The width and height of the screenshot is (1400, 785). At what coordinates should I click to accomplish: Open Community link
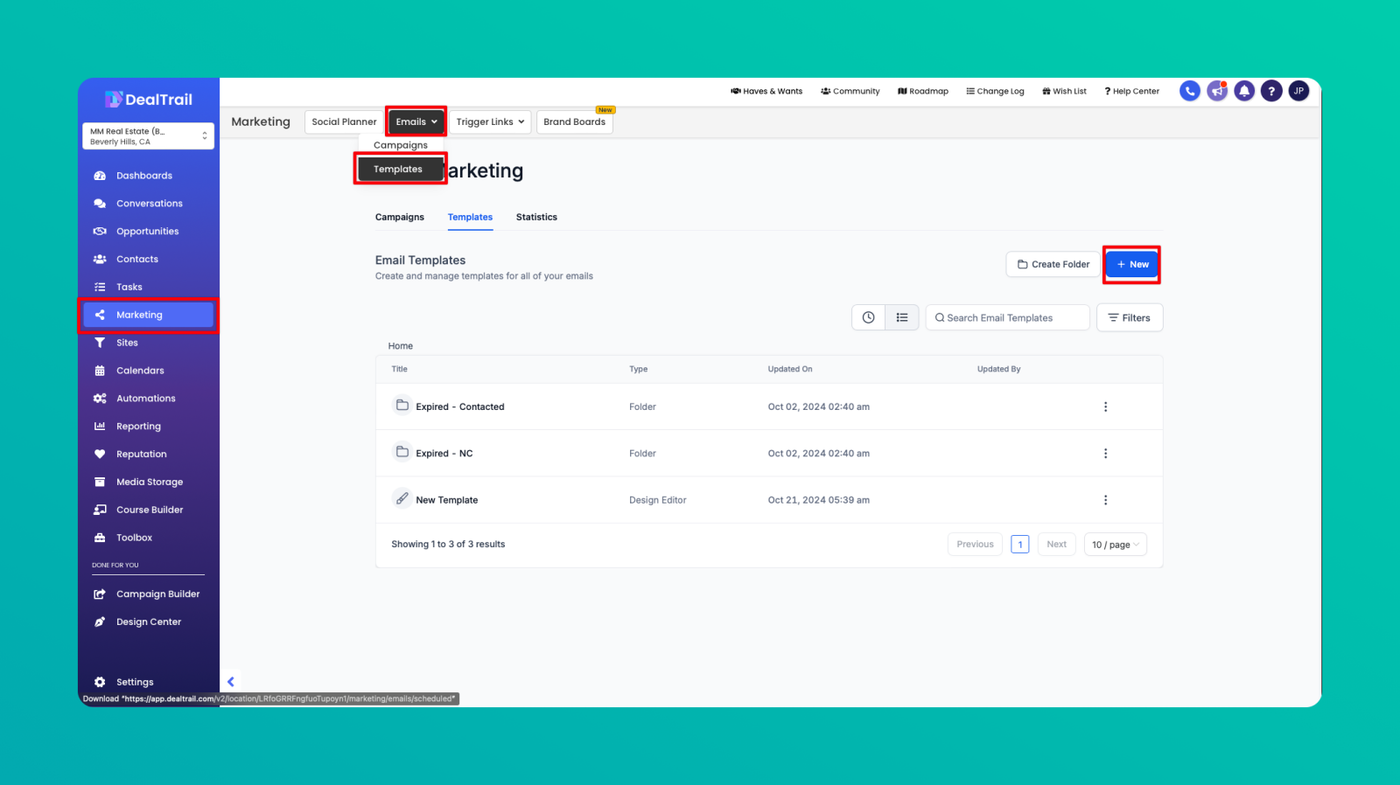click(x=850, y=91)
